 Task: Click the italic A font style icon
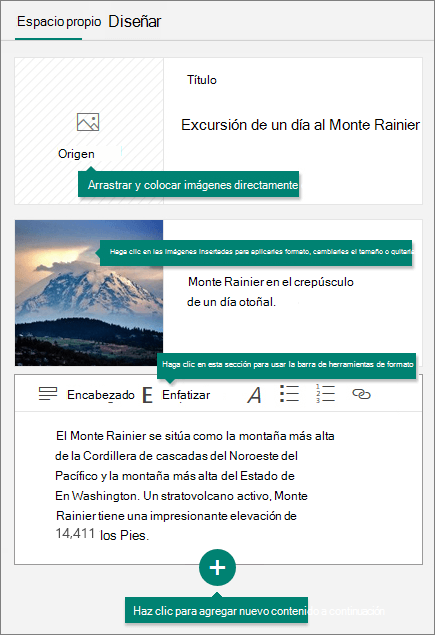click(x=254, y=395)
